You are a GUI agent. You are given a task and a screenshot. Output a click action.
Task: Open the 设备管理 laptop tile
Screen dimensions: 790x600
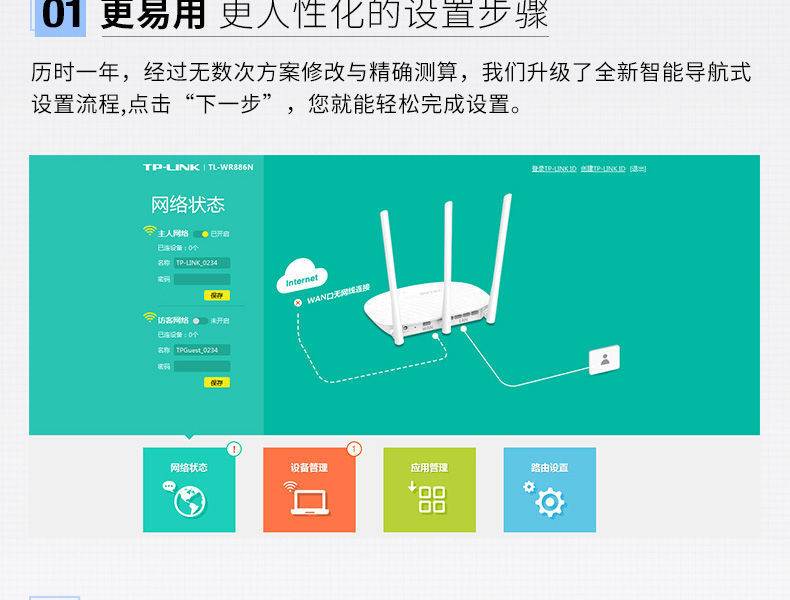(309, 490)
